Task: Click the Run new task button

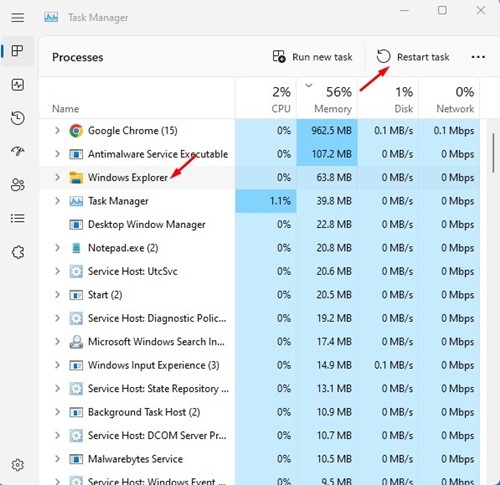Action: (x=312, y=57)
